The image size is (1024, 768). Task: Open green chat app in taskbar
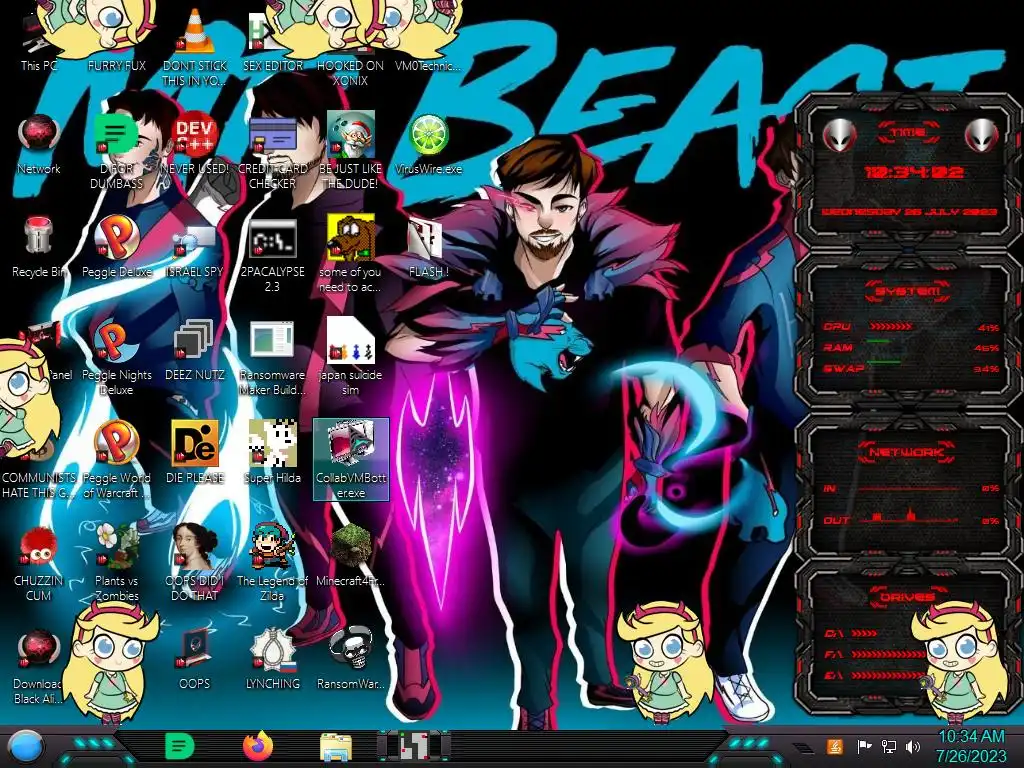[x=180, y=746]
